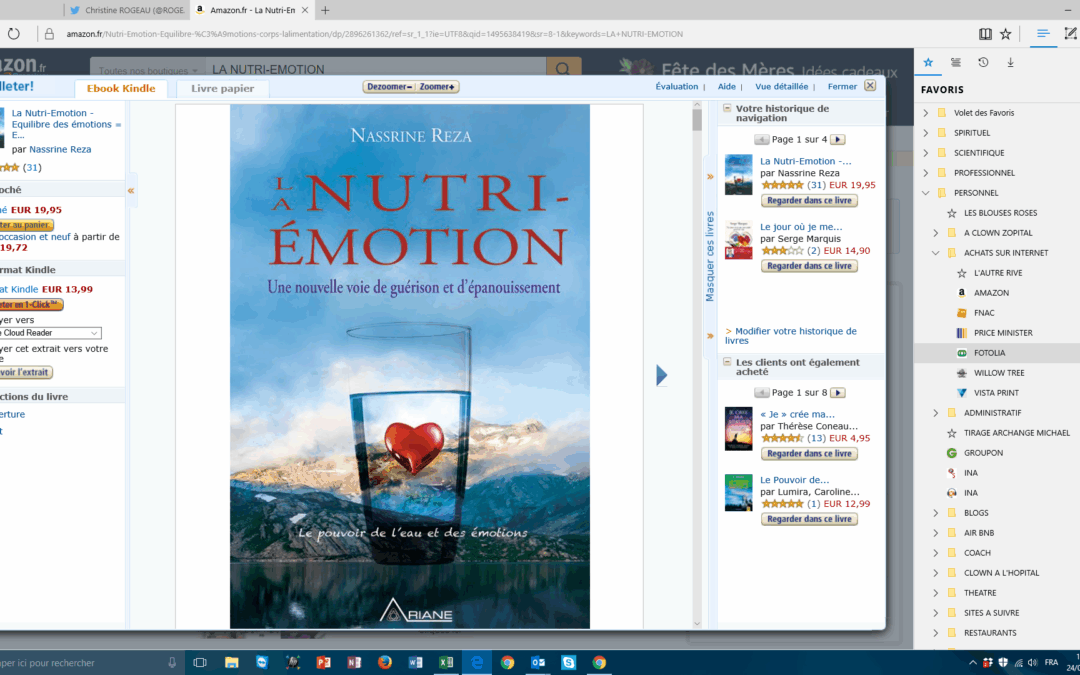1080x675 pixels.
Task: Regarder dans ce livre for Thérèse Coneau
Action: 809,454
